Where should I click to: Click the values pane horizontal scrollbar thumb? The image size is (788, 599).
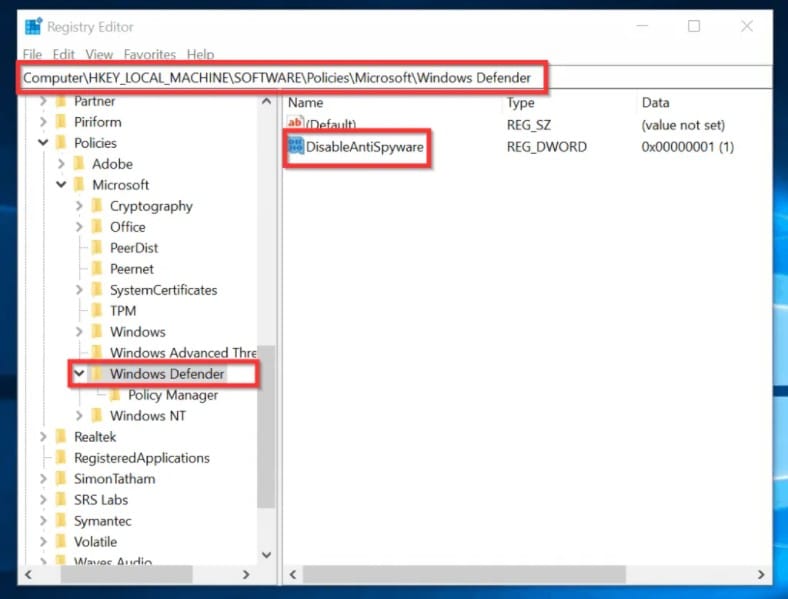click(x=464, y=574)
